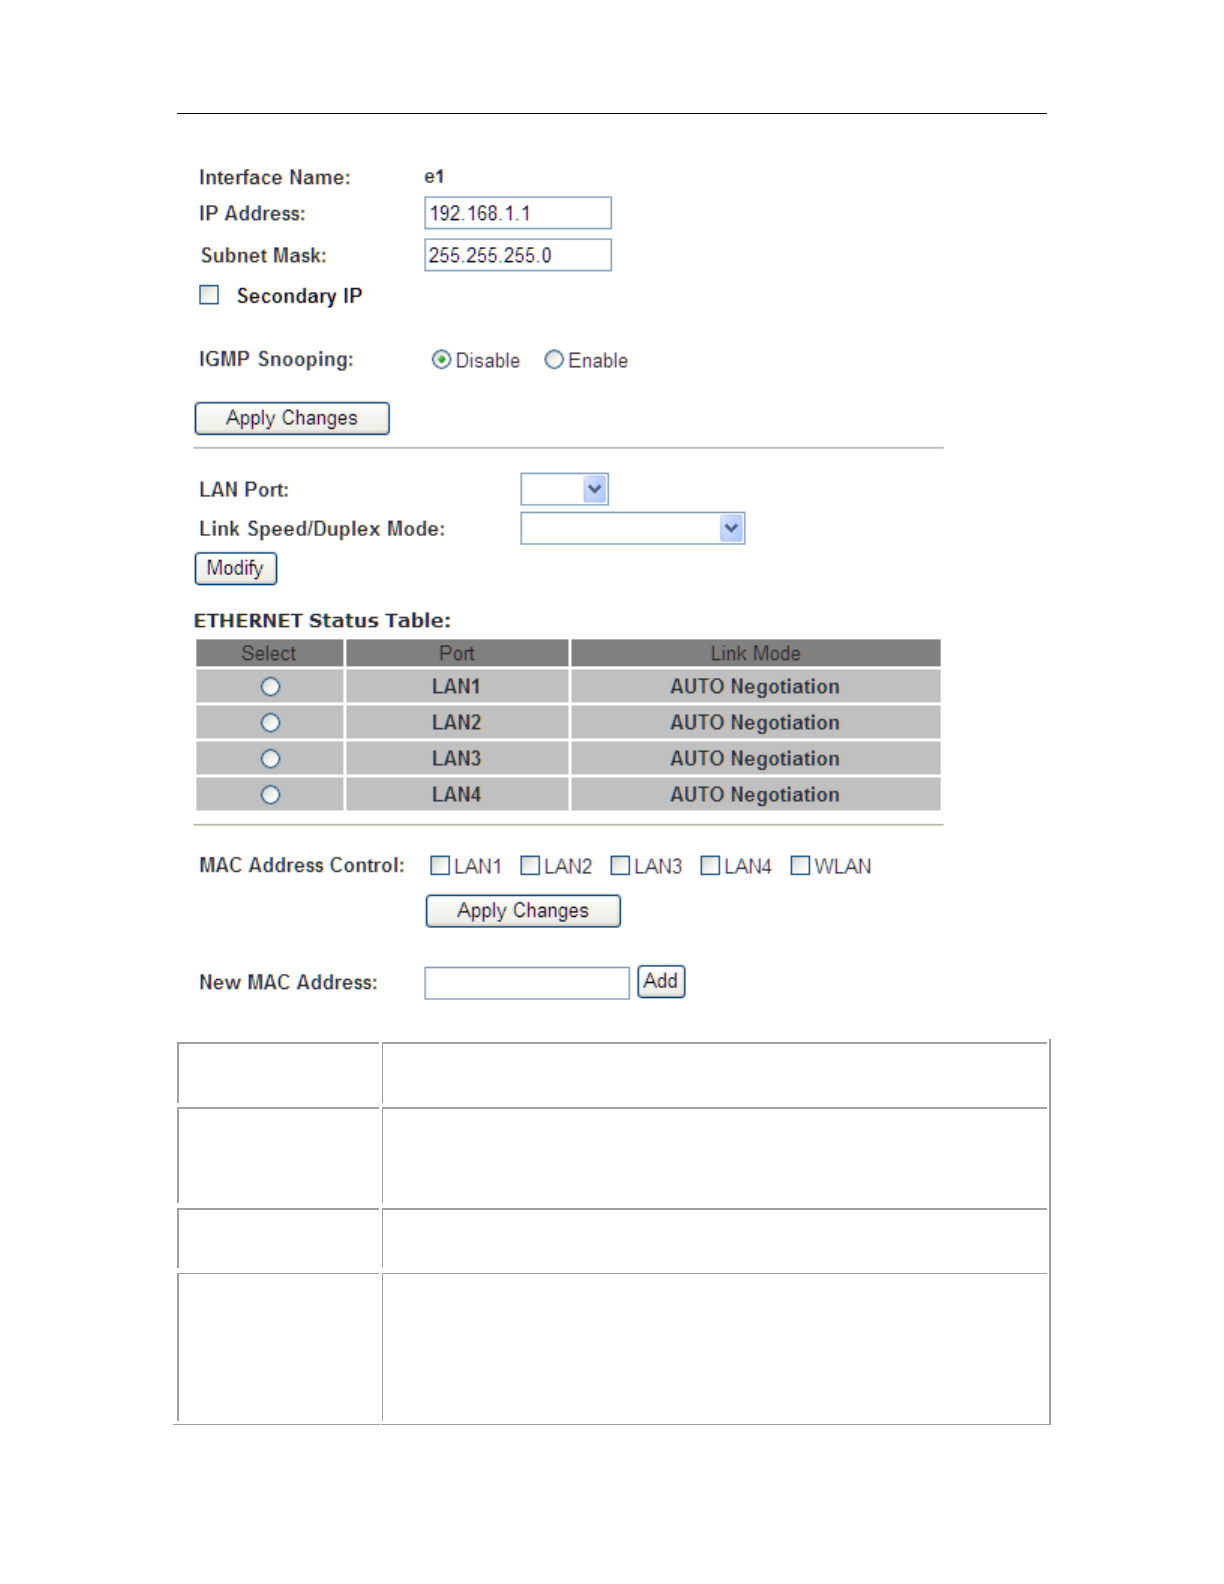Click the Add button
Screen dimensions: 1224x1584
coord(661,981)
